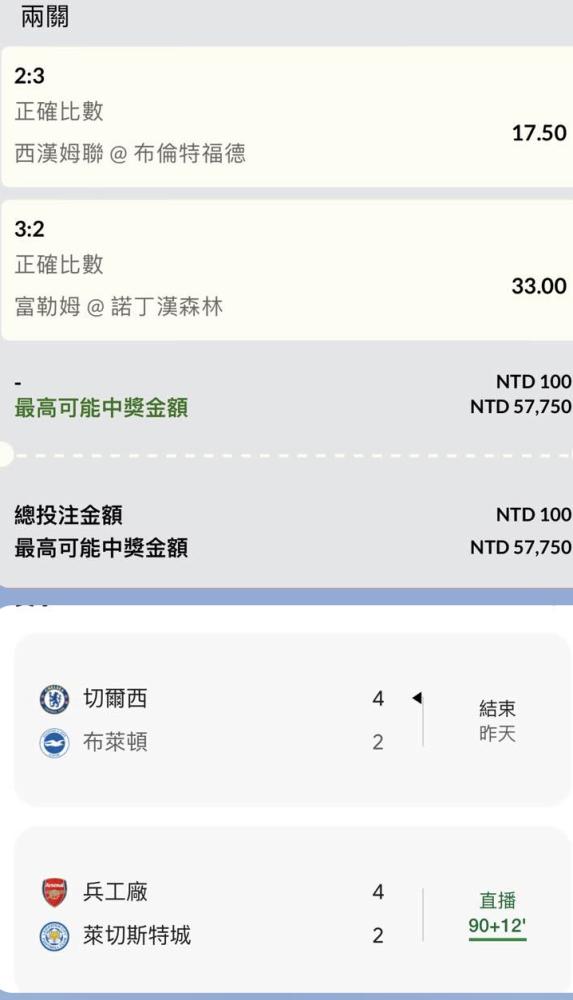Click the Arsenal club crest icon

54,892
